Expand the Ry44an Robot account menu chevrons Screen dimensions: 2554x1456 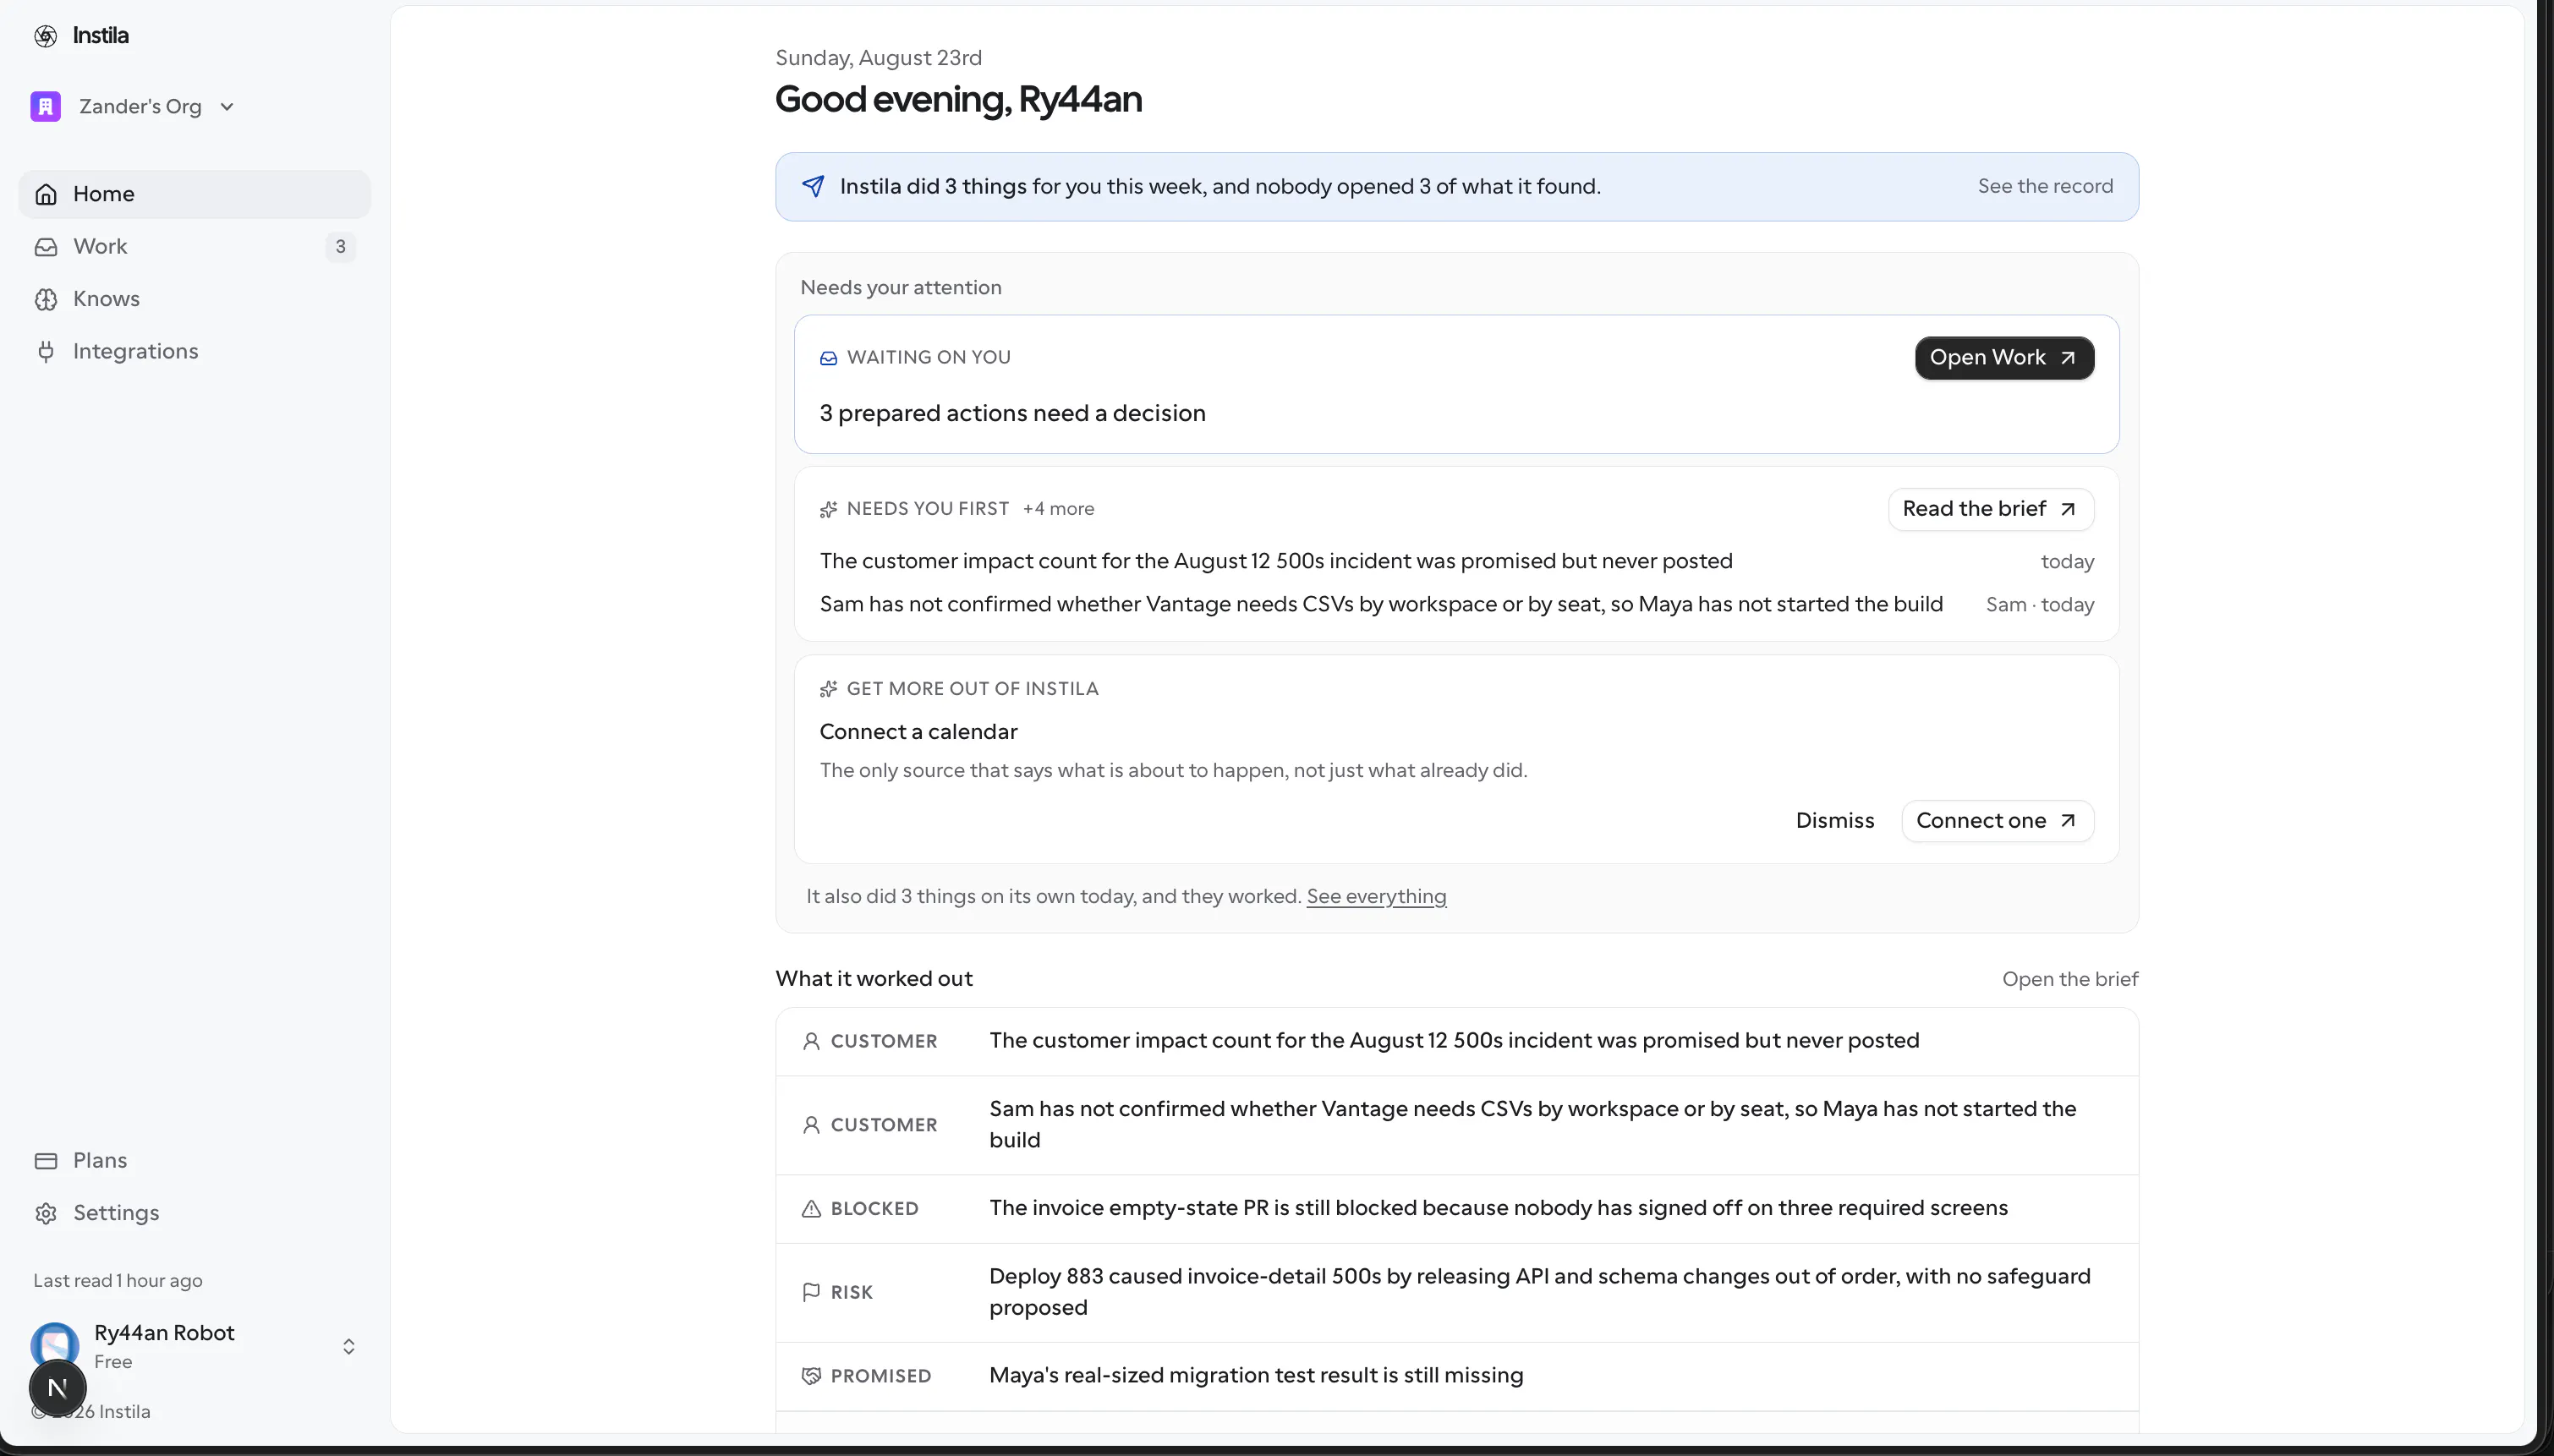(x=348, y=1347)
